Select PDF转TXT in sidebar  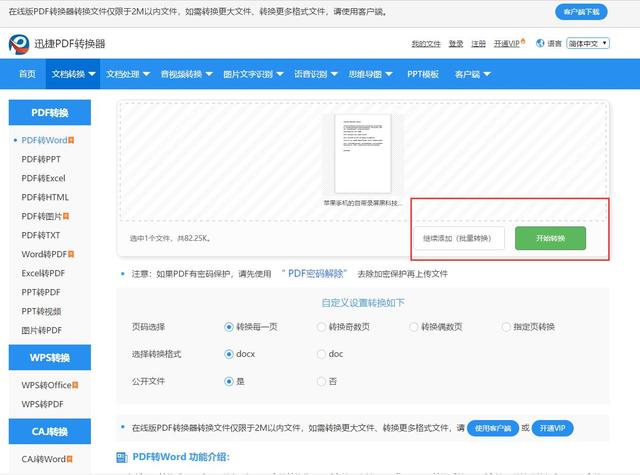[x=40, y=235]
